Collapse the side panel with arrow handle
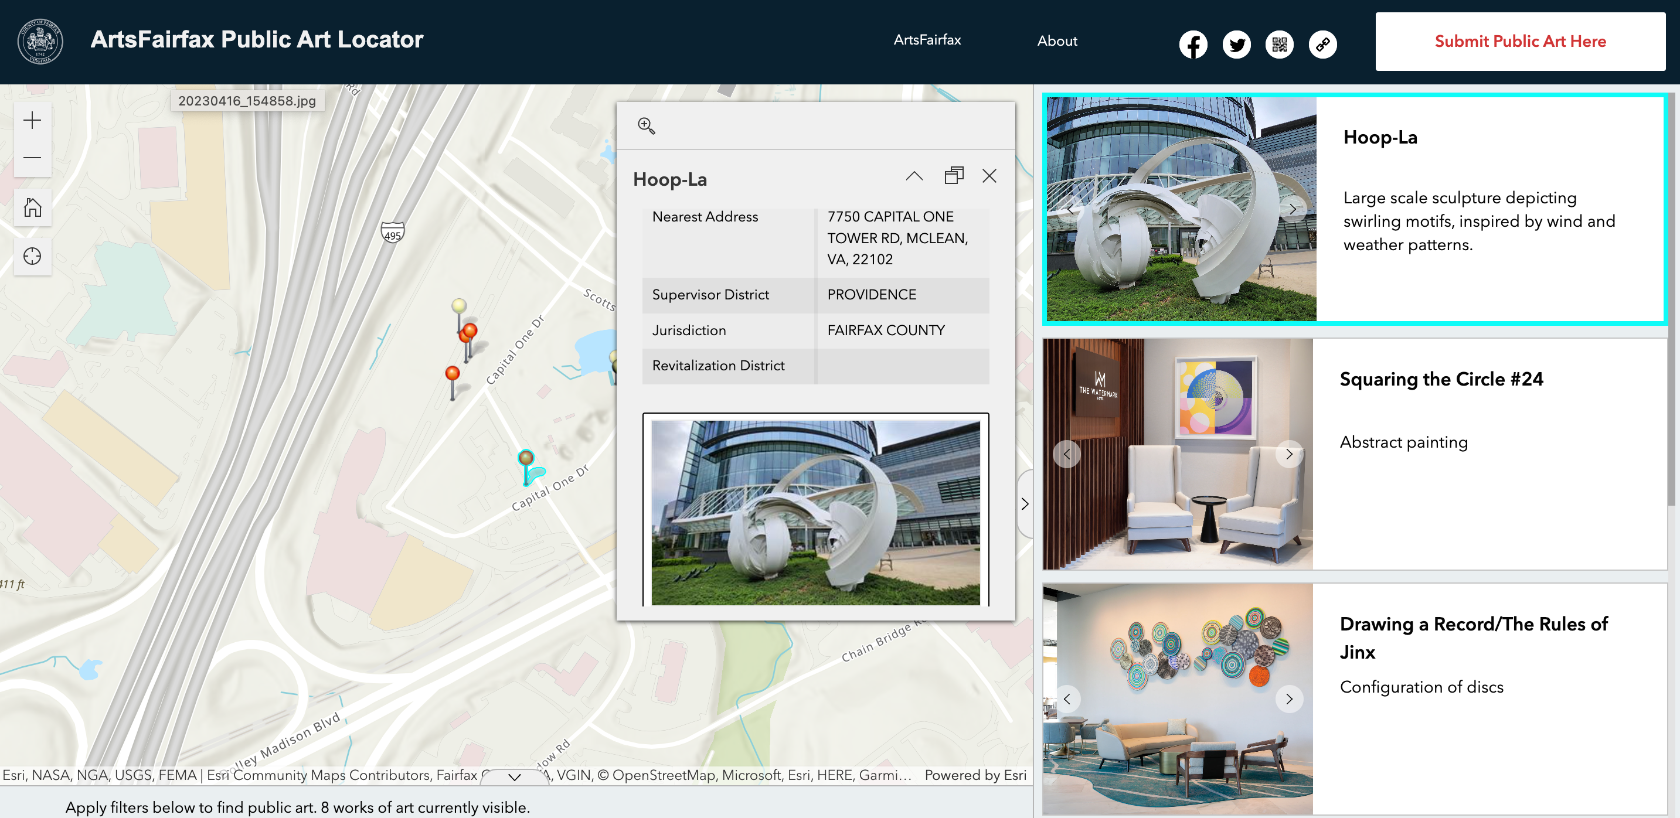The width and height of the screenshot is (1680, 818). pyautogui.click(x=1024, y=504)
